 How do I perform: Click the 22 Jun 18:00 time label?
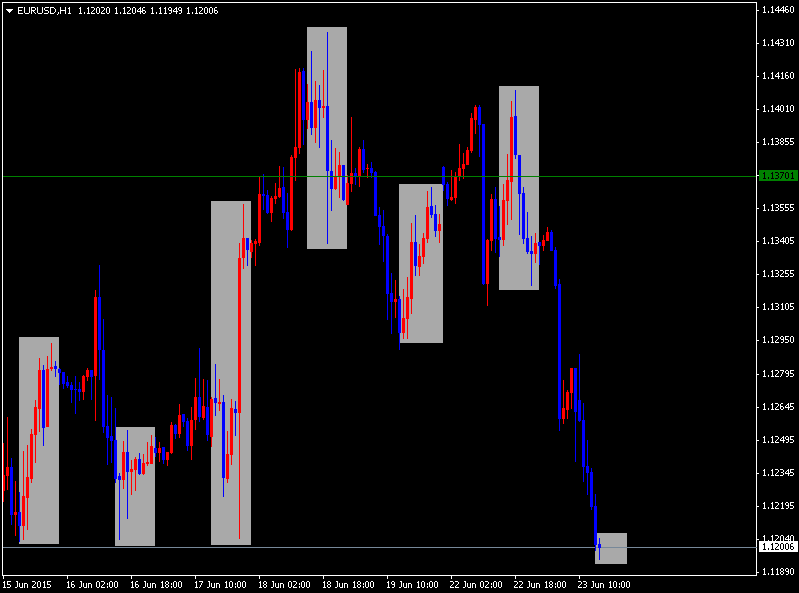click(x=540, y=584)
